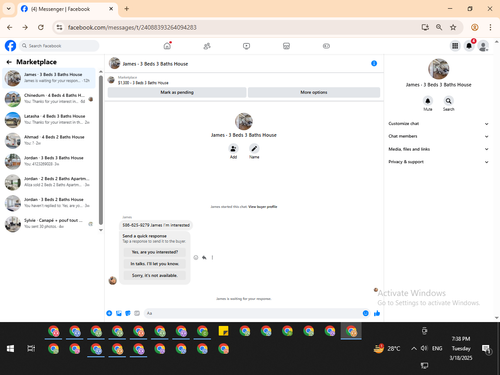Expand Media, files and links section
Image resolution: width=500 pixels, height=375 pixels.
(x=438, y=149)
